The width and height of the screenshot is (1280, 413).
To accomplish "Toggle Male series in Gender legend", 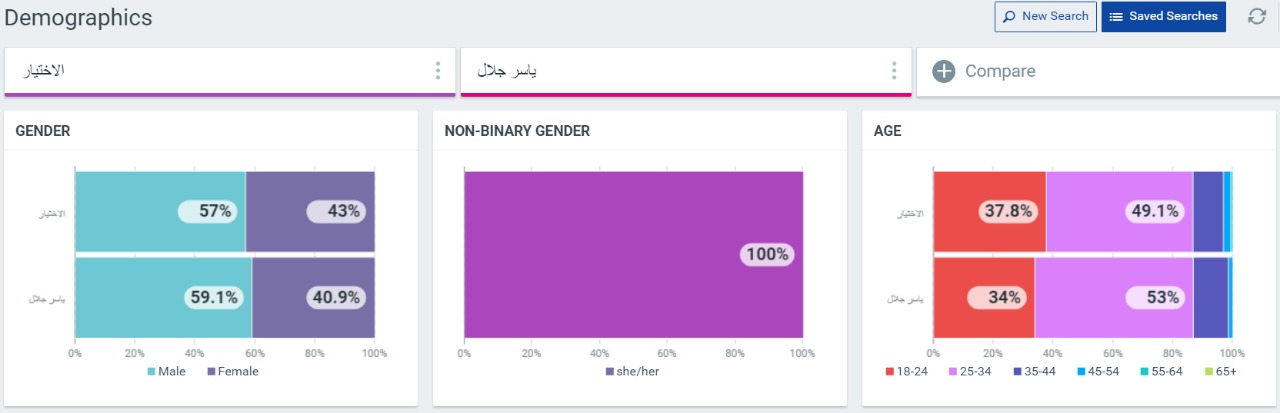I will 166,371.
